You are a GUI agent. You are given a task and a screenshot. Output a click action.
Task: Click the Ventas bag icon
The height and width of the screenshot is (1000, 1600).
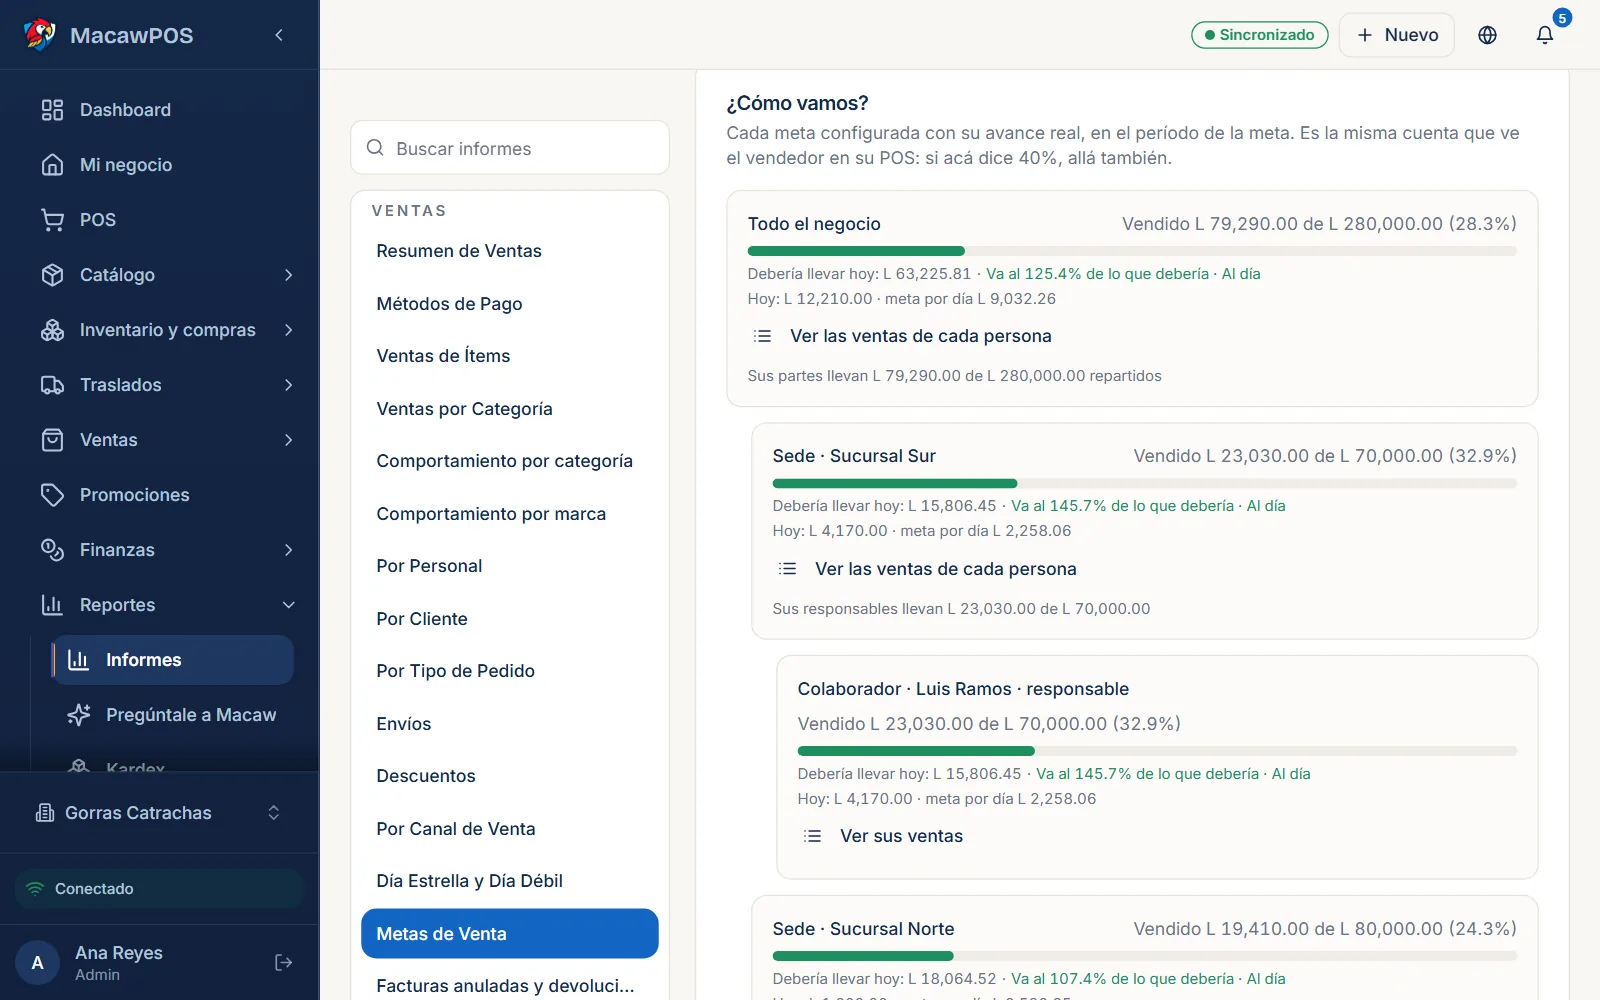click(x=52, y=440)
